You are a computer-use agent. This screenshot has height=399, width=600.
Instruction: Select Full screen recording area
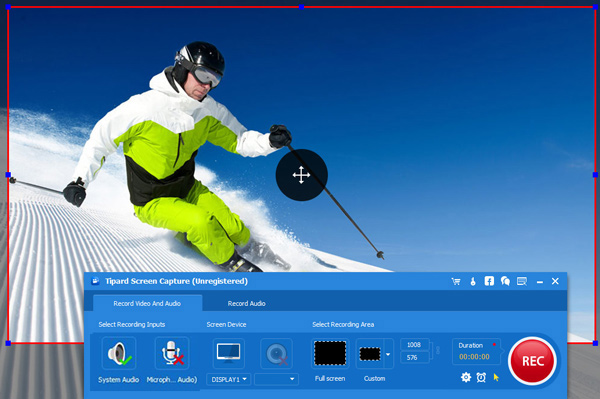[330, 353]
